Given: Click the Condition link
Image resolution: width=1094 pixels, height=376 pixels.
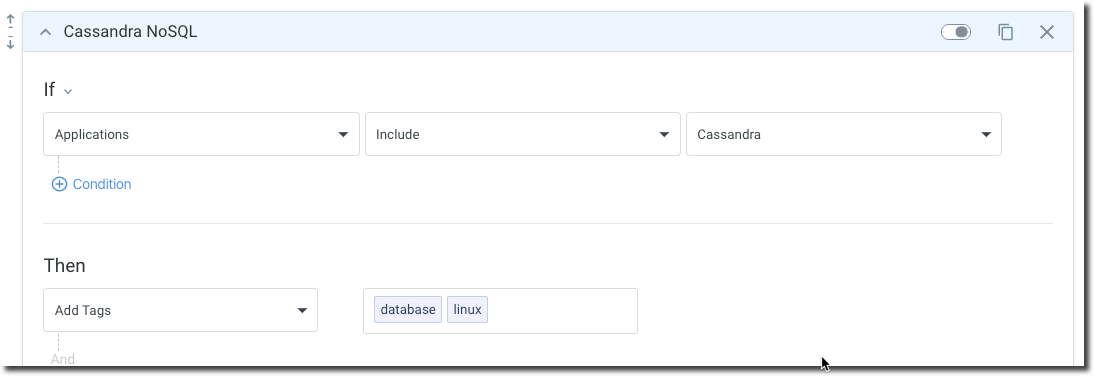Looking at the screenshot, I should (102, 184).
